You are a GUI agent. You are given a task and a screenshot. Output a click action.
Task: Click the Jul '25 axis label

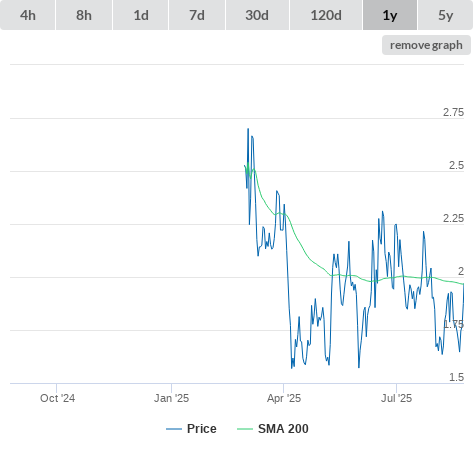[396, 398]
